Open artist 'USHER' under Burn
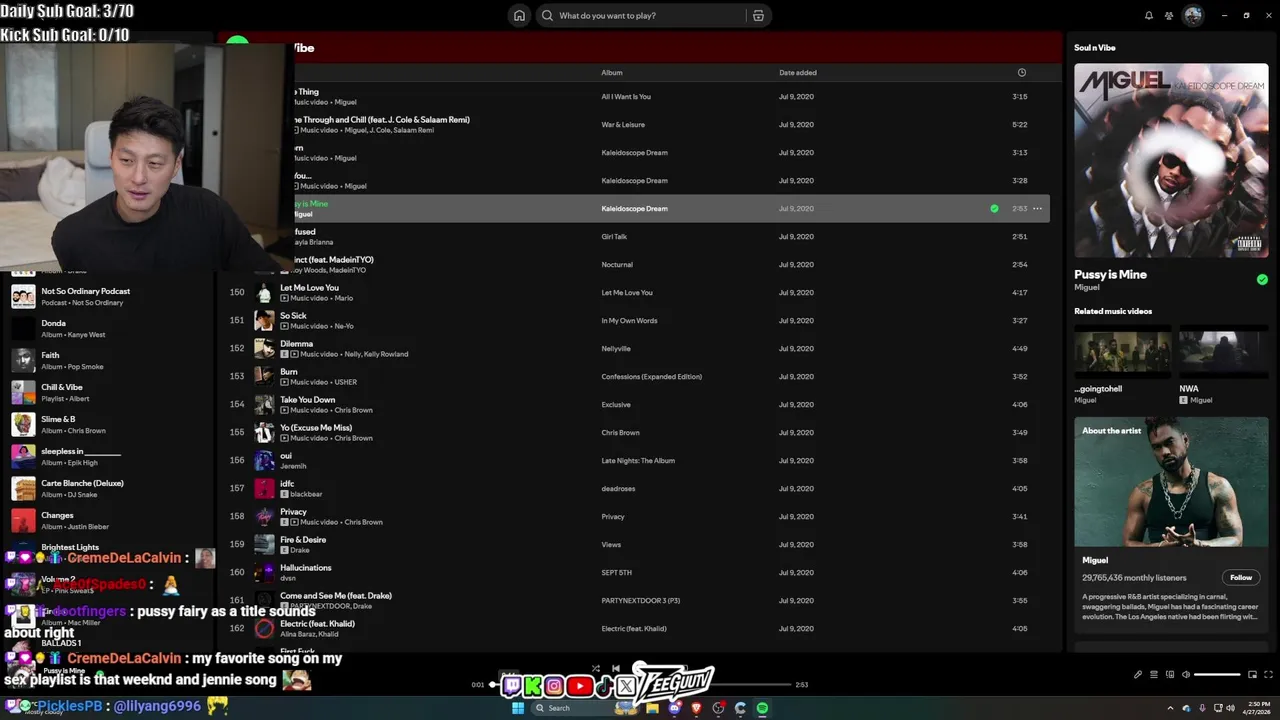This screenshot has height=720, width=1280. tap(346, 382)
